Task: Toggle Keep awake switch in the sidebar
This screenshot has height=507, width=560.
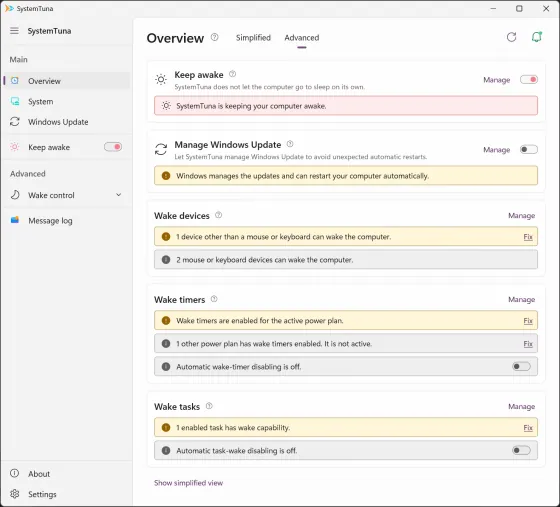Action: [113, 147]
